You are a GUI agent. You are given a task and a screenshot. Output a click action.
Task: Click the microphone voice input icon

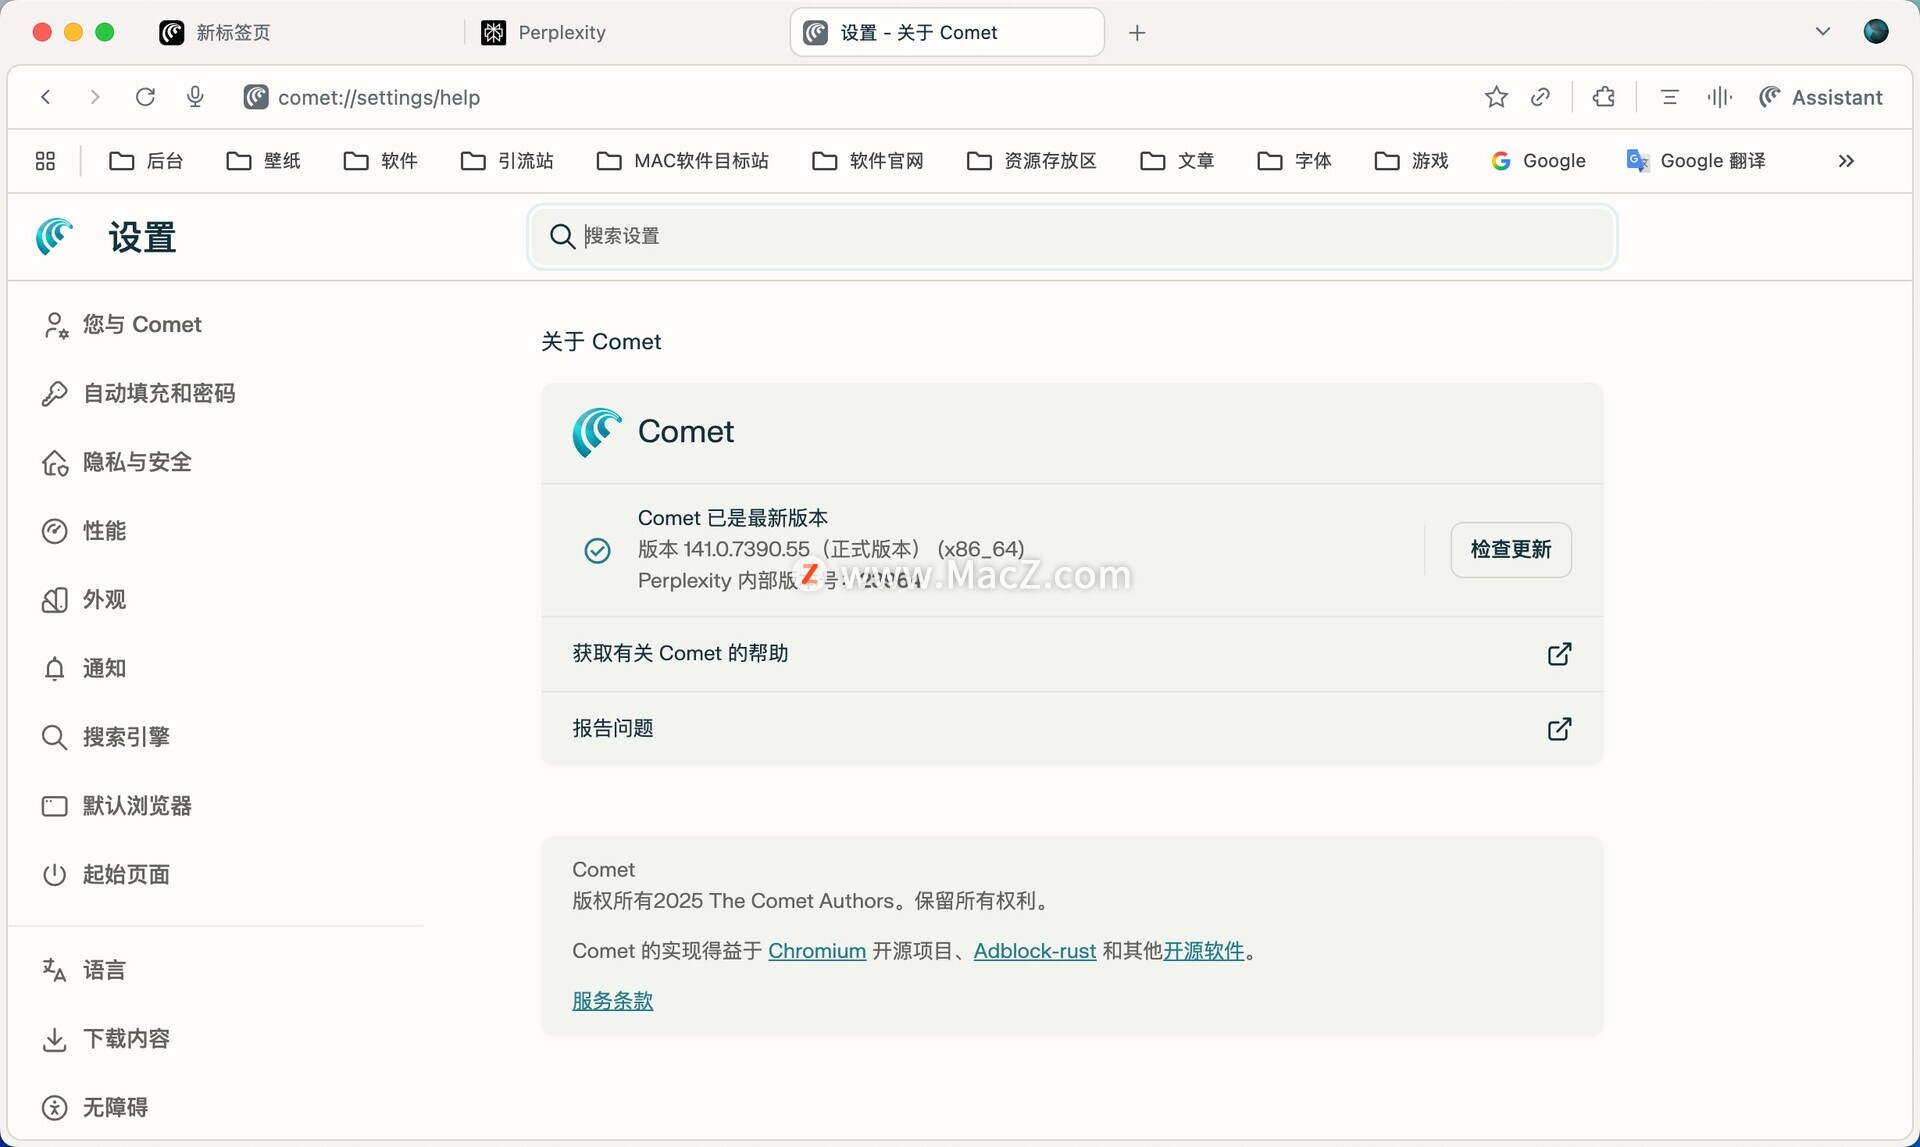pos(196,97)
